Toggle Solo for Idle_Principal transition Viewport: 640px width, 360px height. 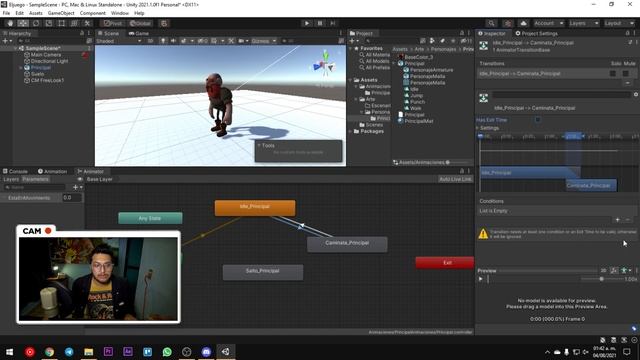(613, 73)
